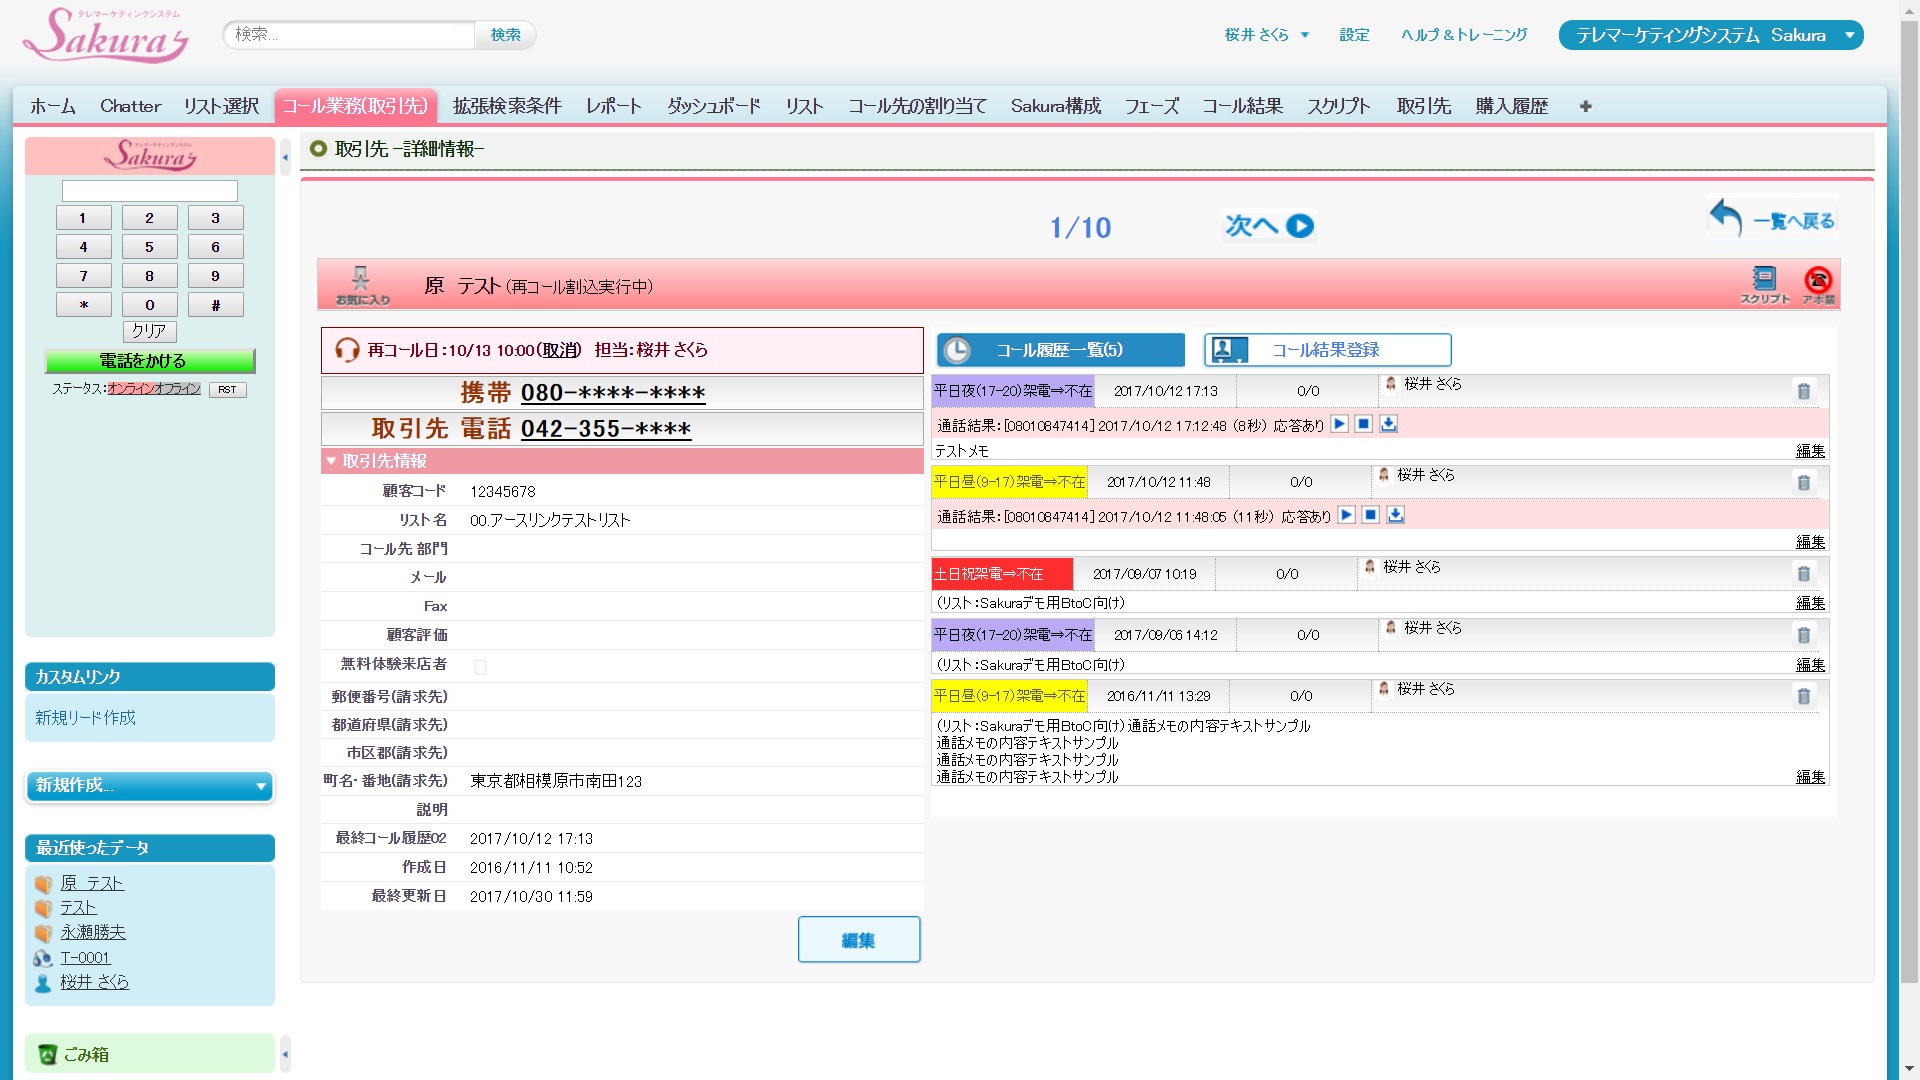
Task: Switch to the ダッシュボード tab
Action: [713, 106]
